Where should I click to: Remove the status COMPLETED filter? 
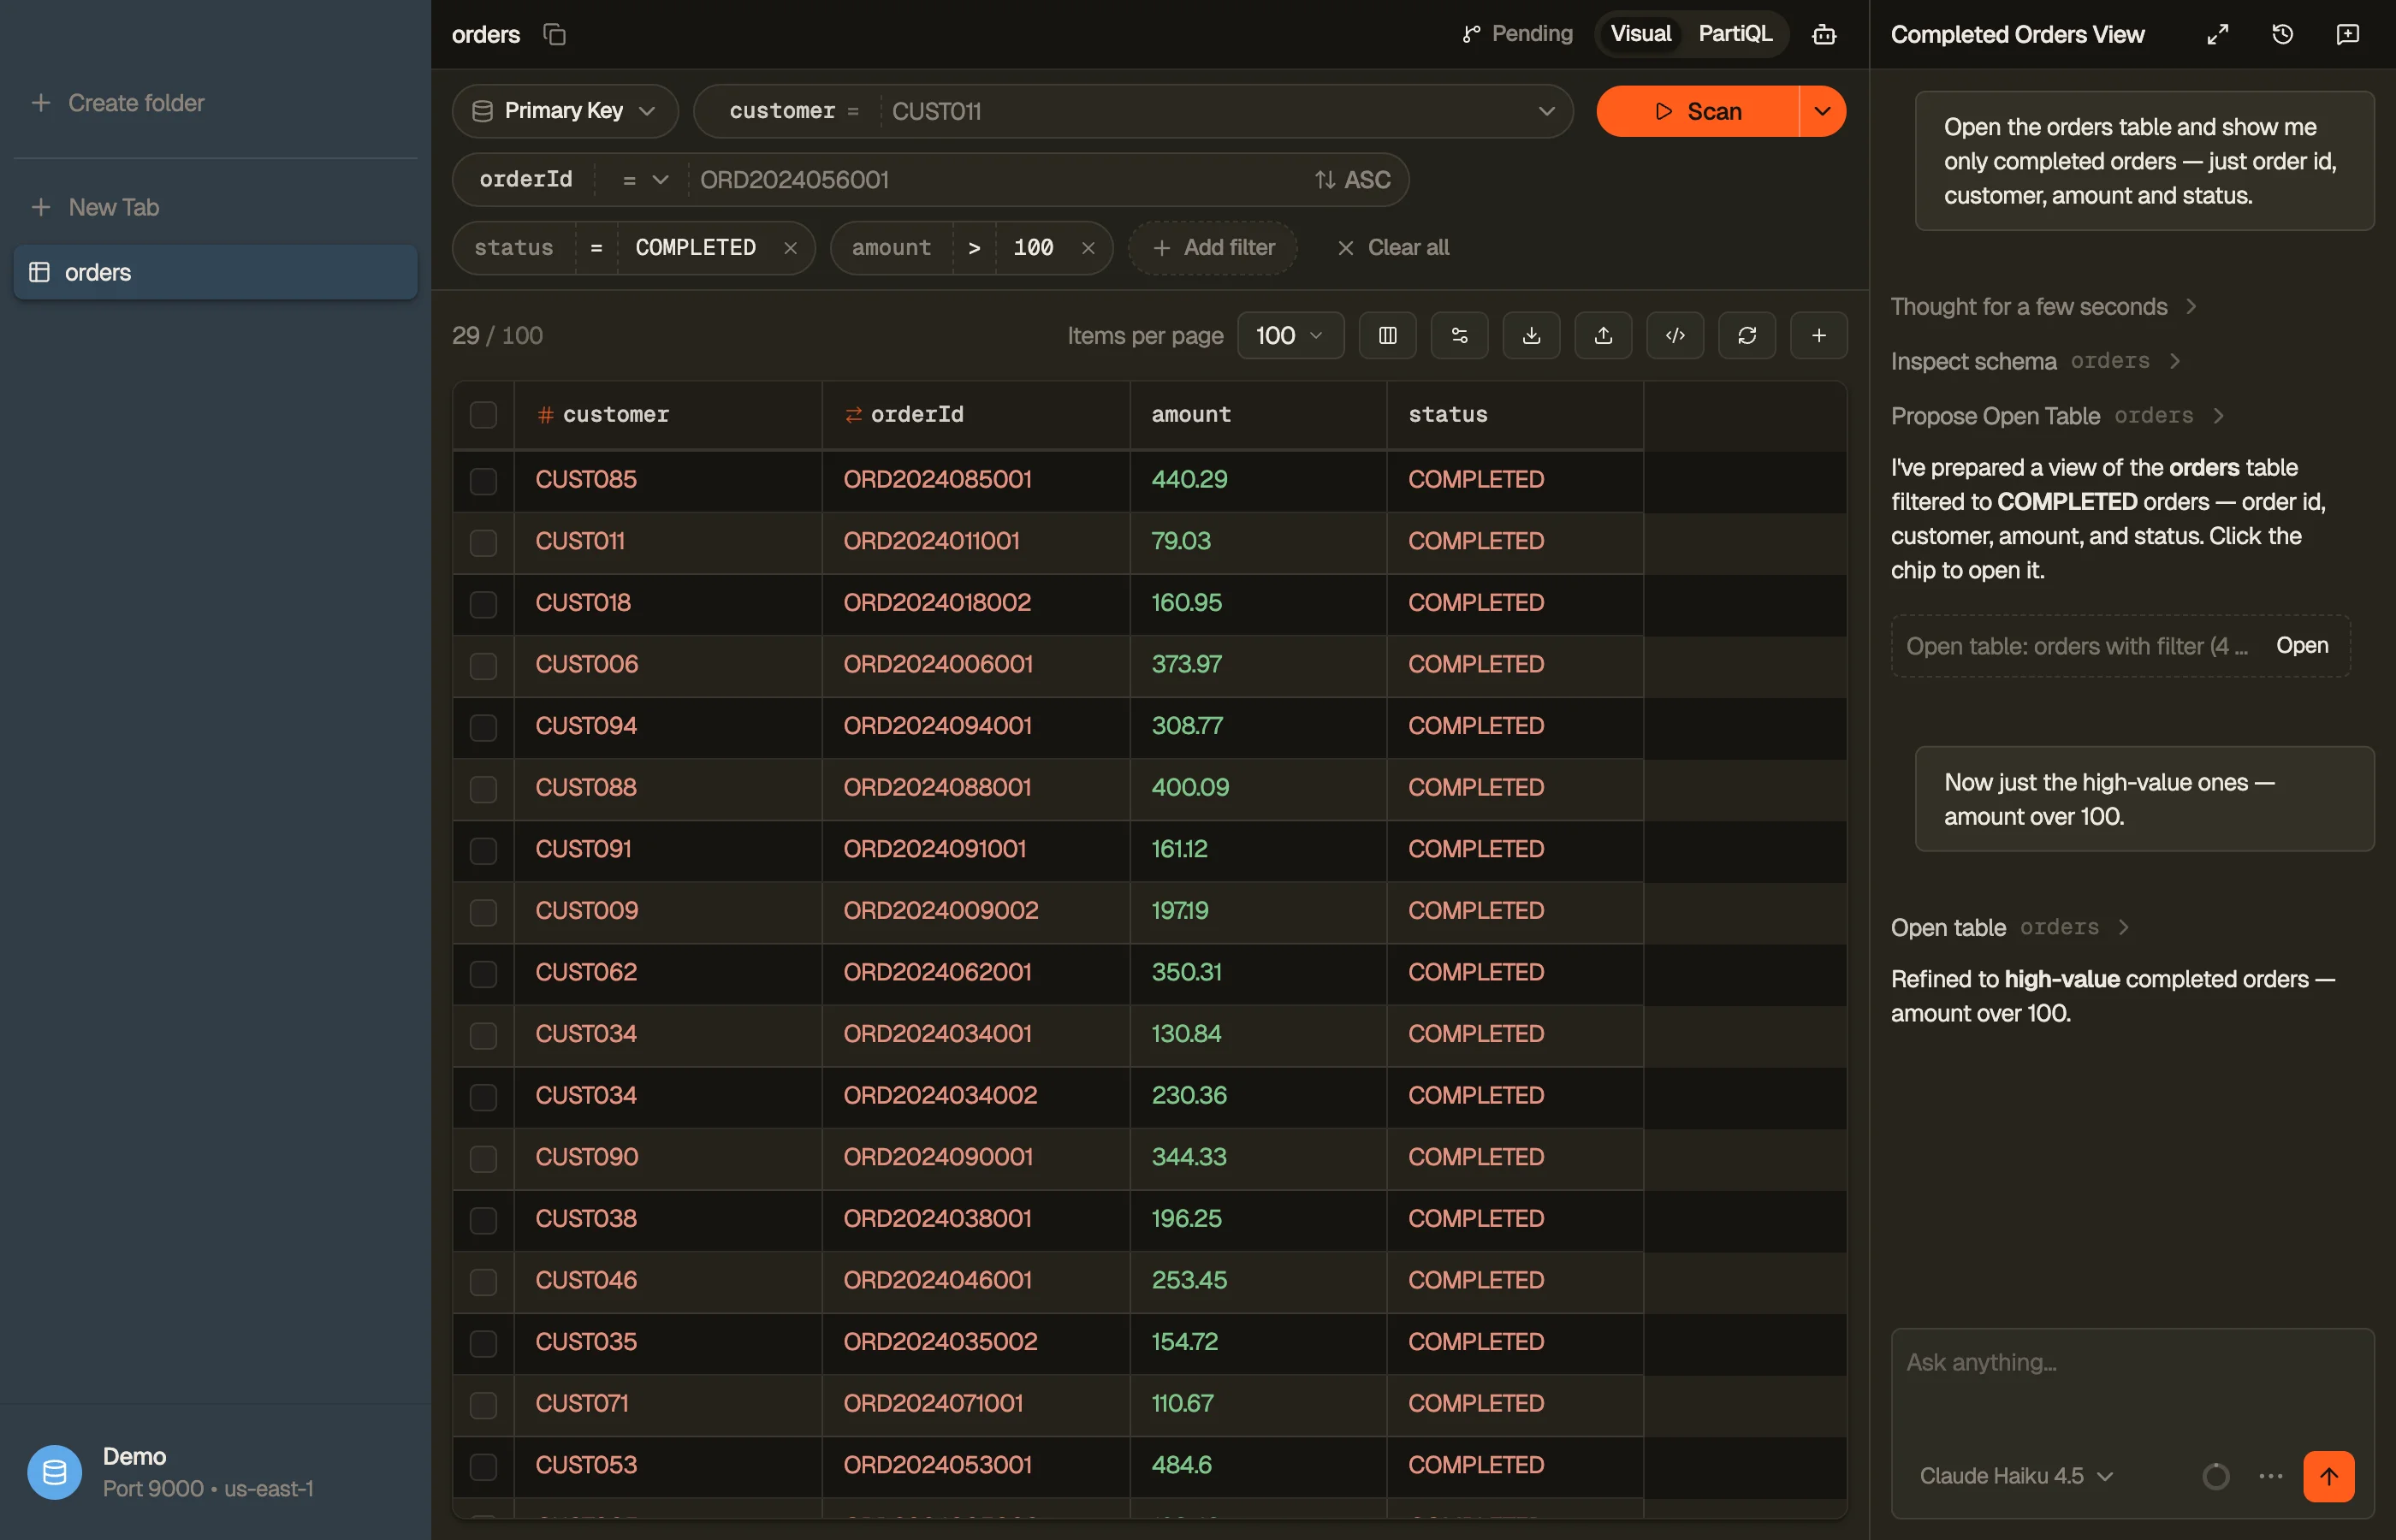pyautogui.click(x=790, y=248)
